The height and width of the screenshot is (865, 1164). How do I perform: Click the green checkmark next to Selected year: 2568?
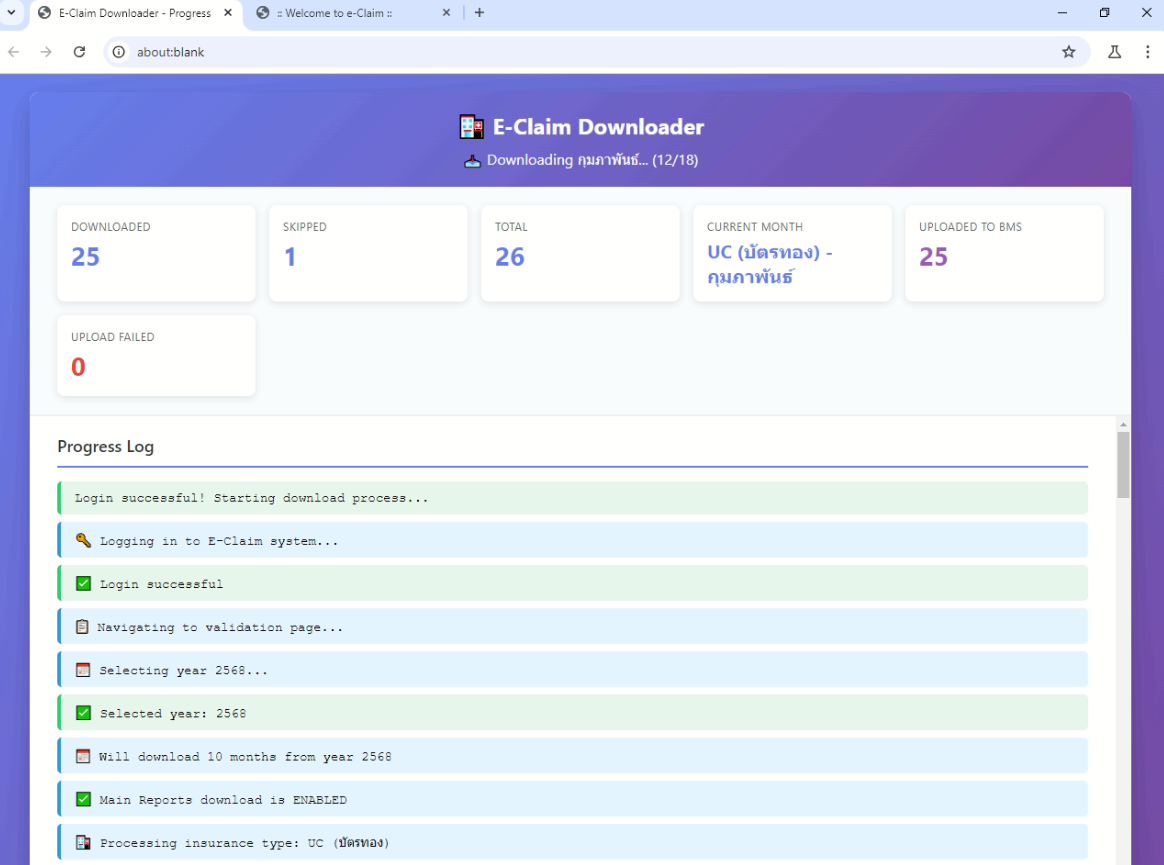click(83, 714)
